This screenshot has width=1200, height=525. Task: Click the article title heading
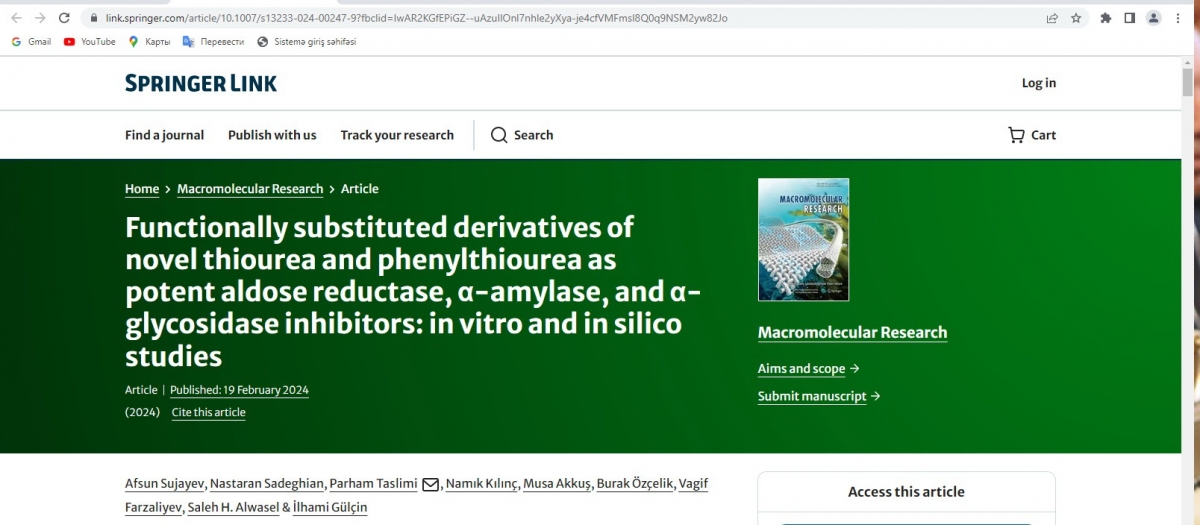tap(413, 292)
